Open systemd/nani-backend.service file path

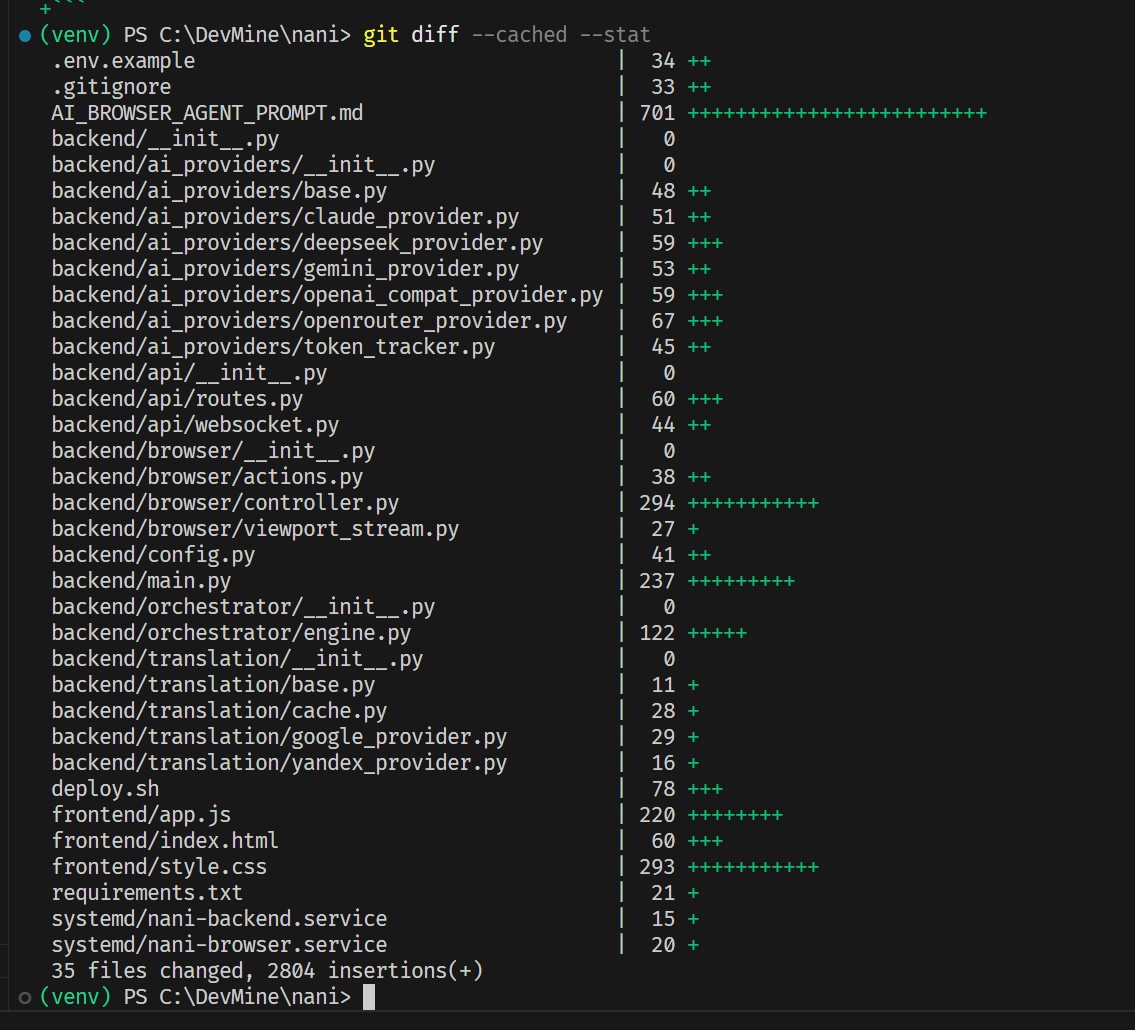219,919
